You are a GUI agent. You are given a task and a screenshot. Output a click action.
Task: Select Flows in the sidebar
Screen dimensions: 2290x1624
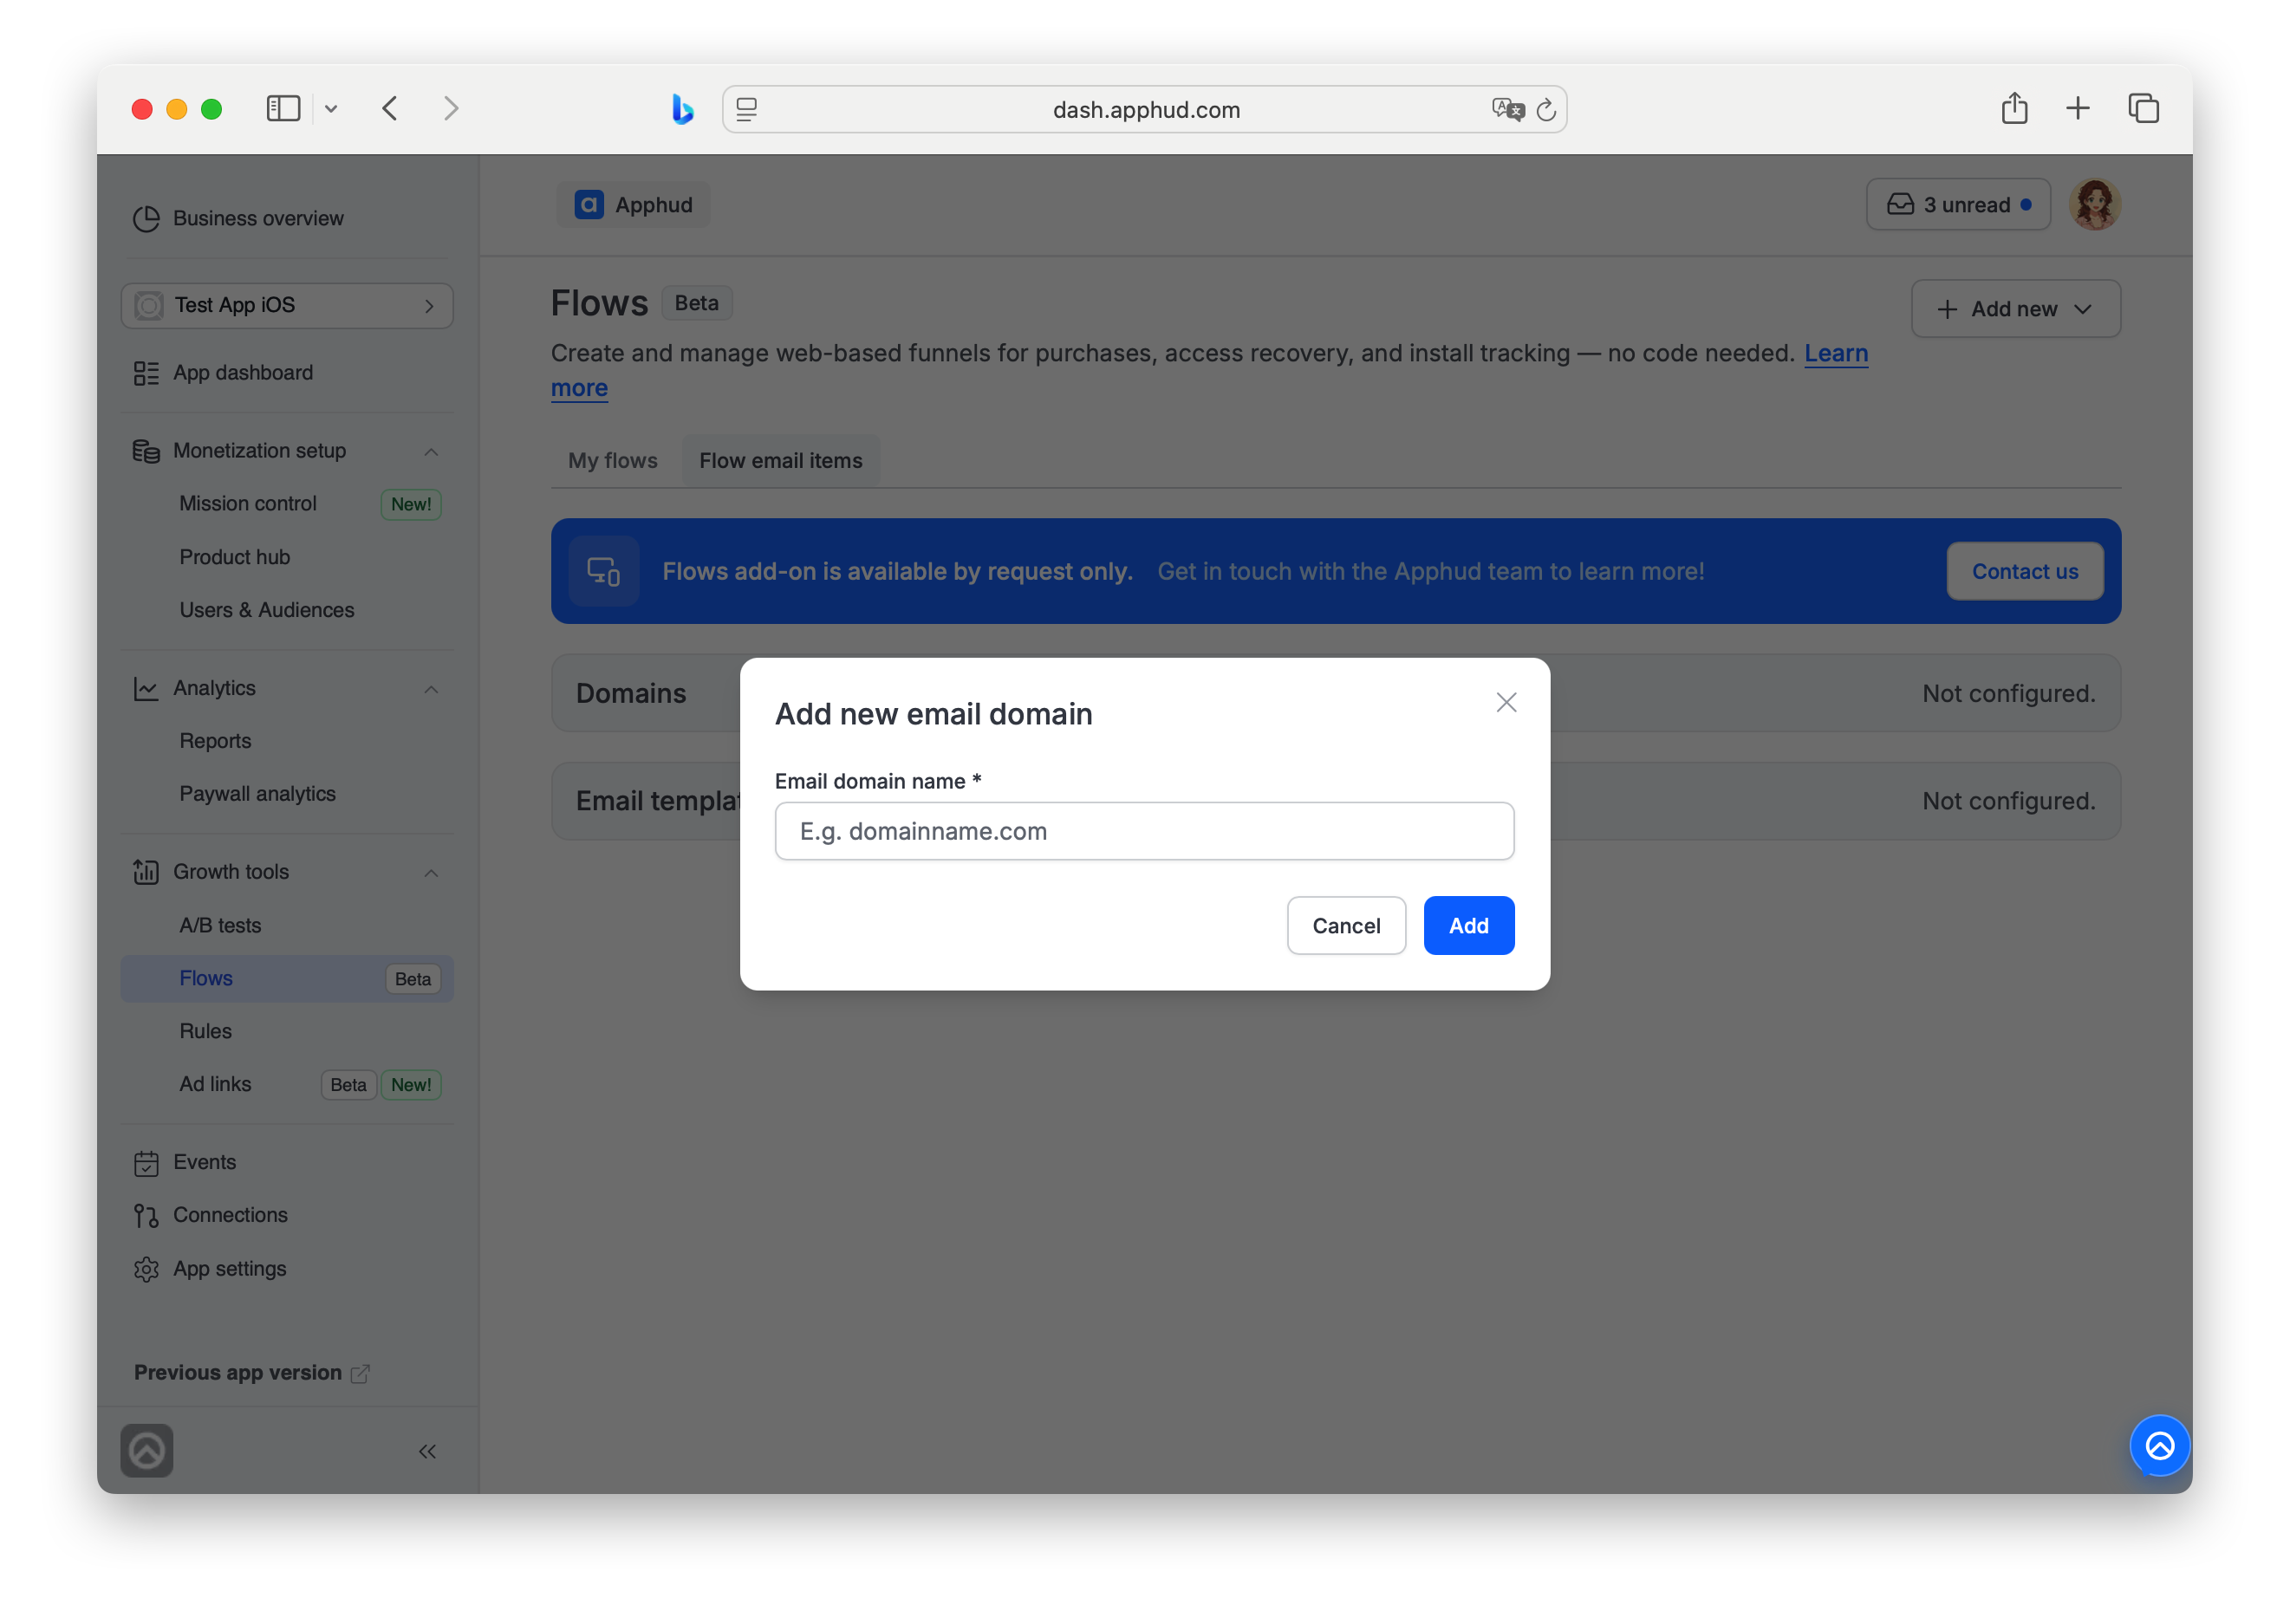(x=287, y=979)
